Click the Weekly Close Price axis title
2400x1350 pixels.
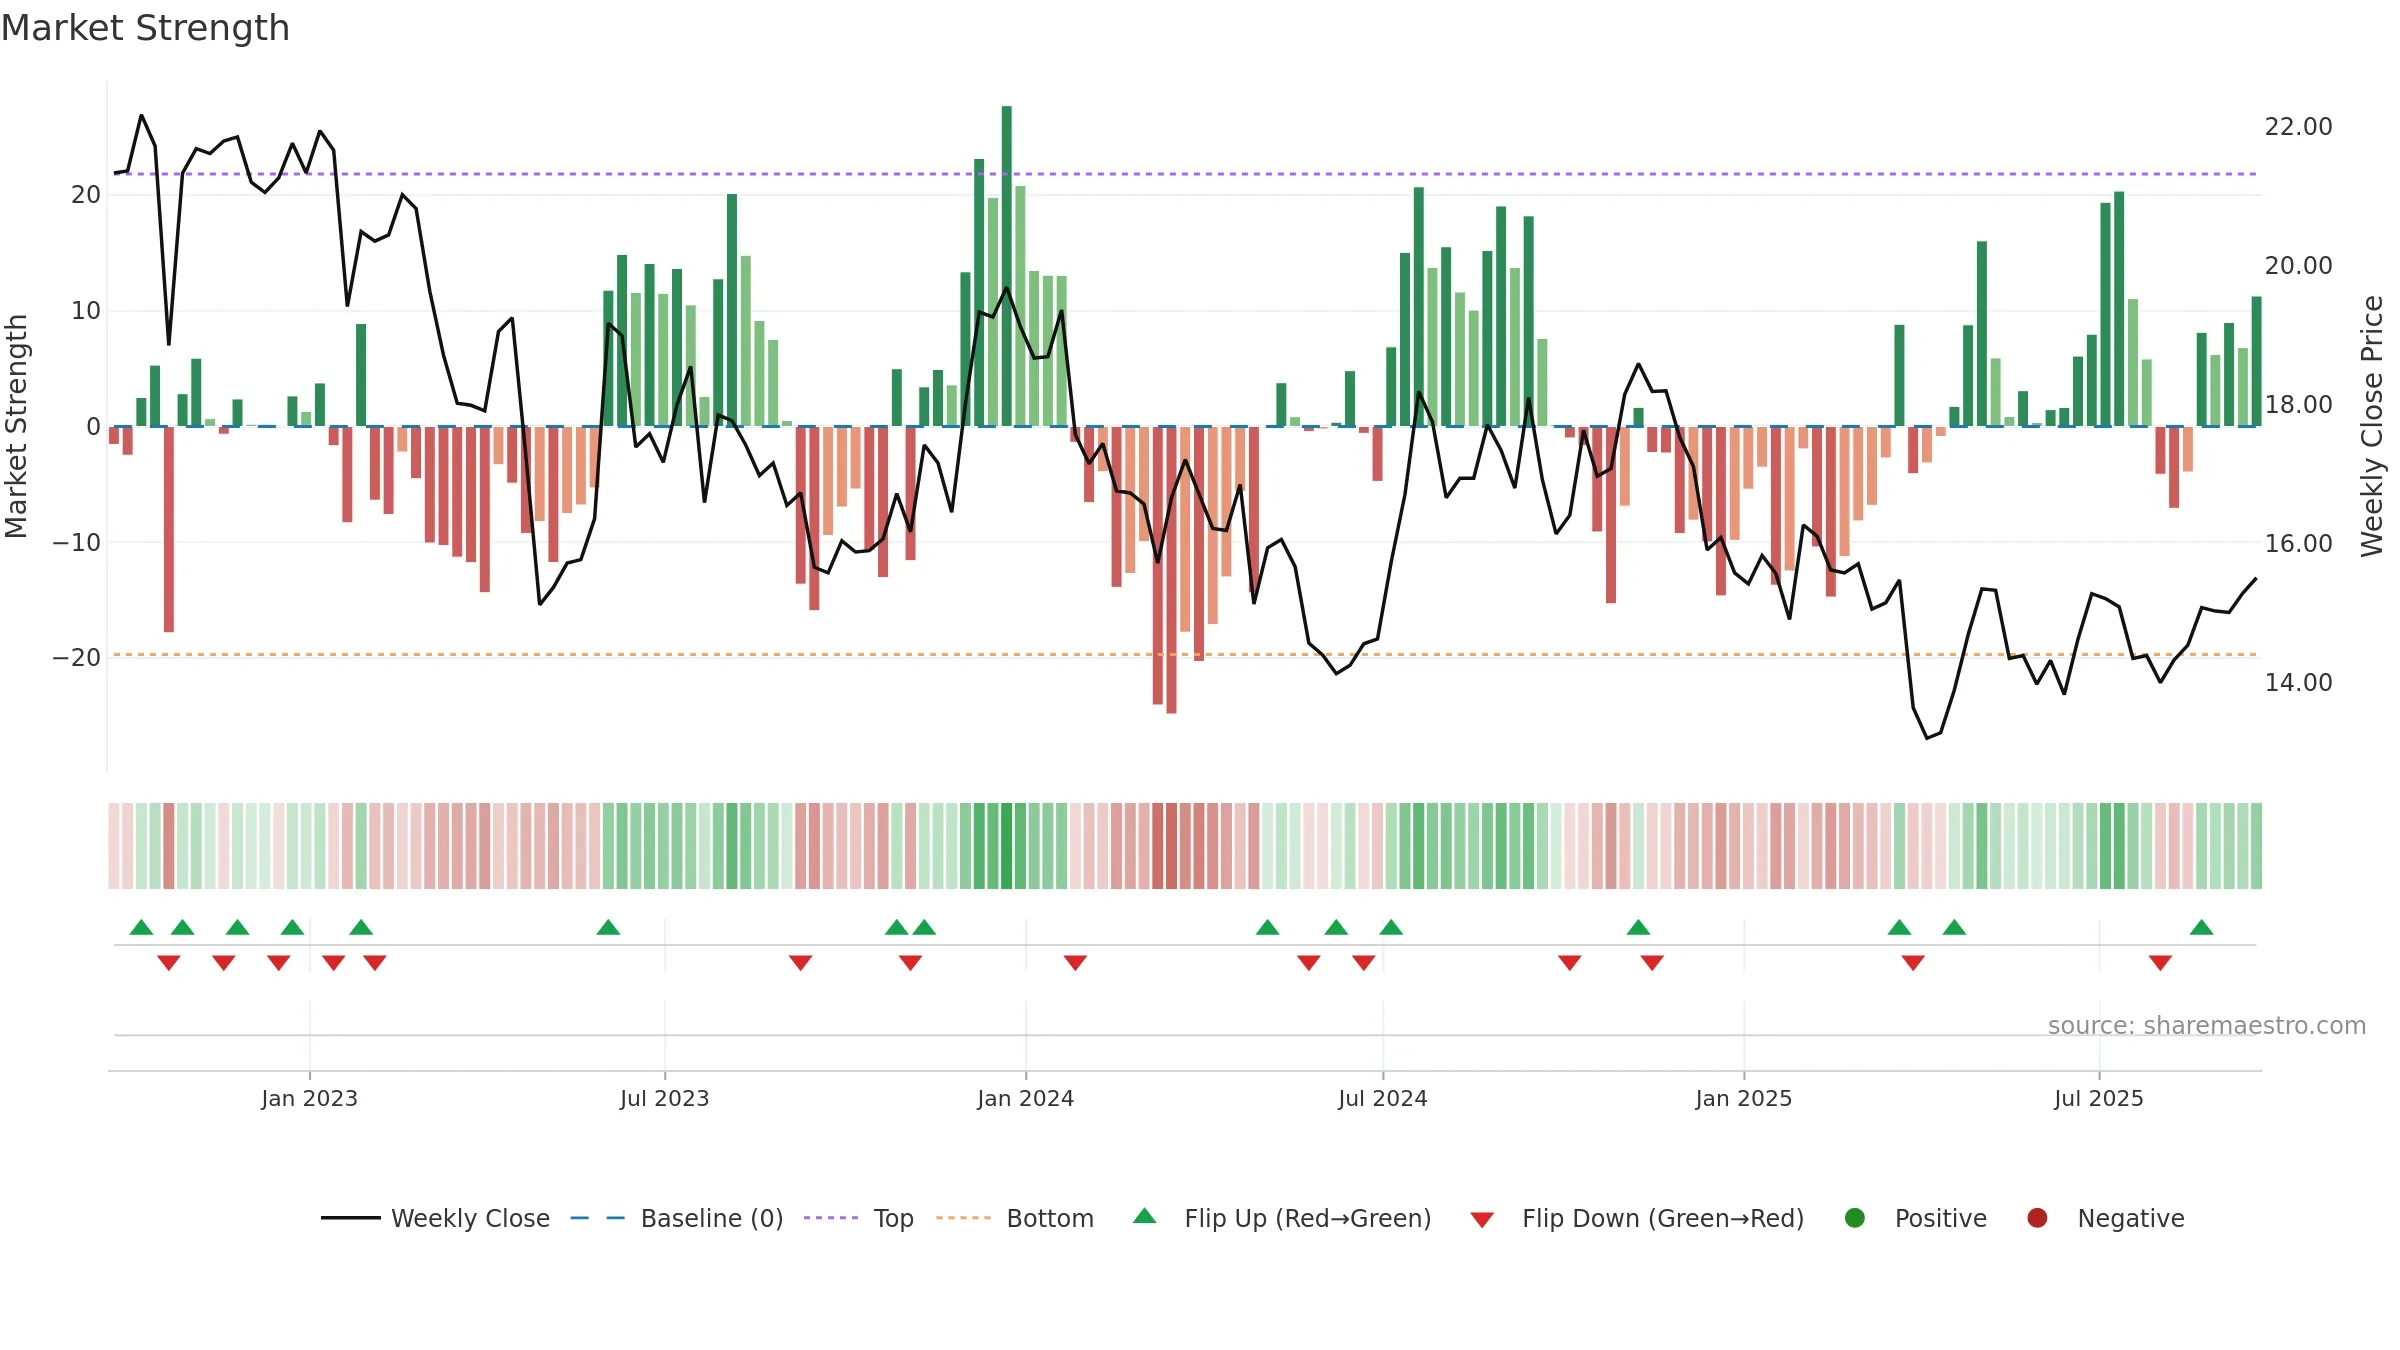click(x=2372, y=426)
